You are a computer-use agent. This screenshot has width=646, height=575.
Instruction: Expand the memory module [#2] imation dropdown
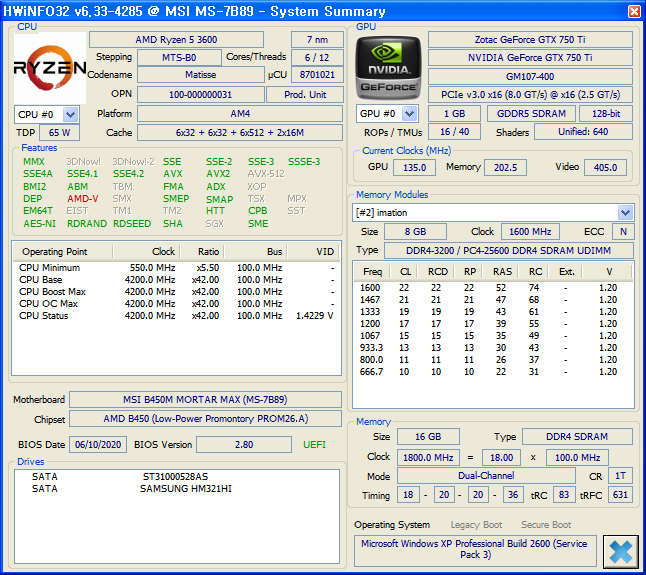[625, 213]
